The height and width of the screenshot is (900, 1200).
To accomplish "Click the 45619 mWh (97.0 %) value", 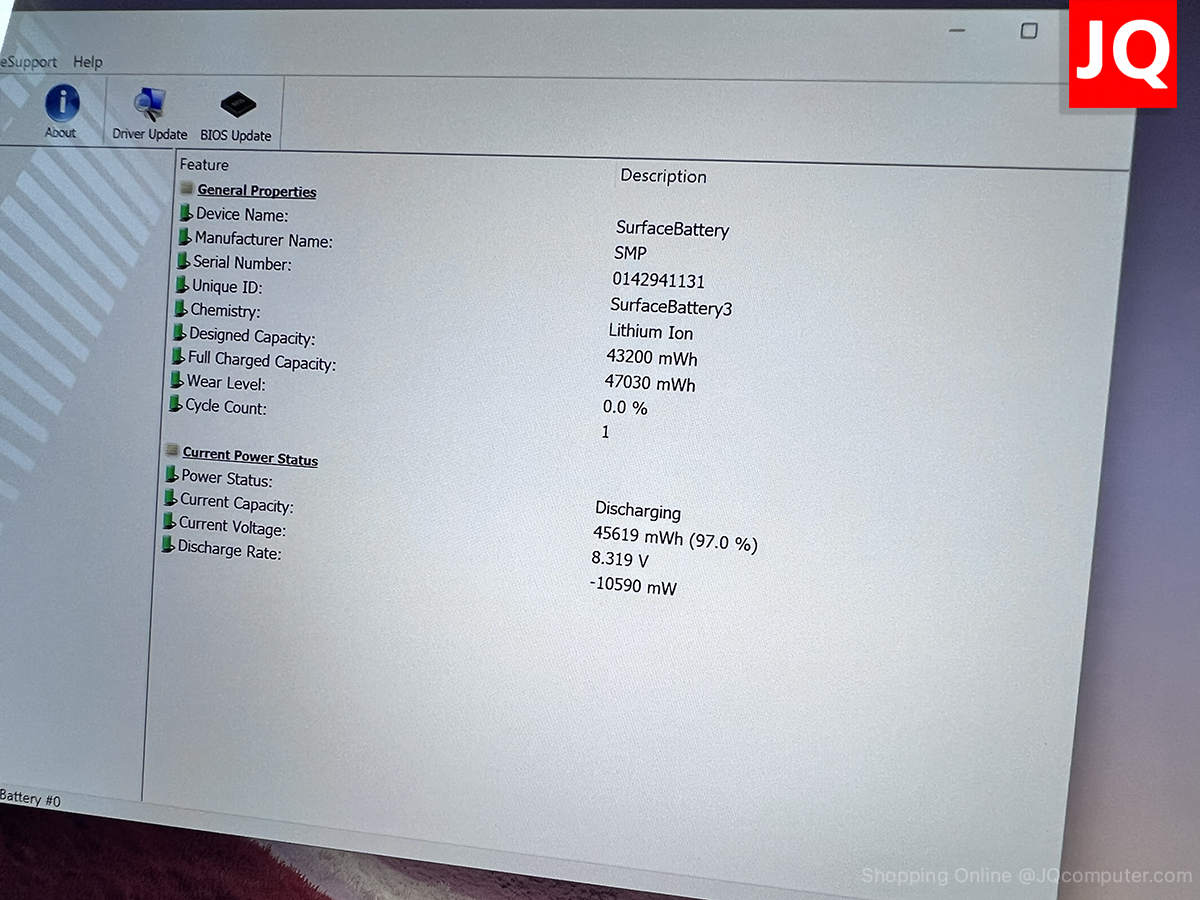I will pos(676,539).
